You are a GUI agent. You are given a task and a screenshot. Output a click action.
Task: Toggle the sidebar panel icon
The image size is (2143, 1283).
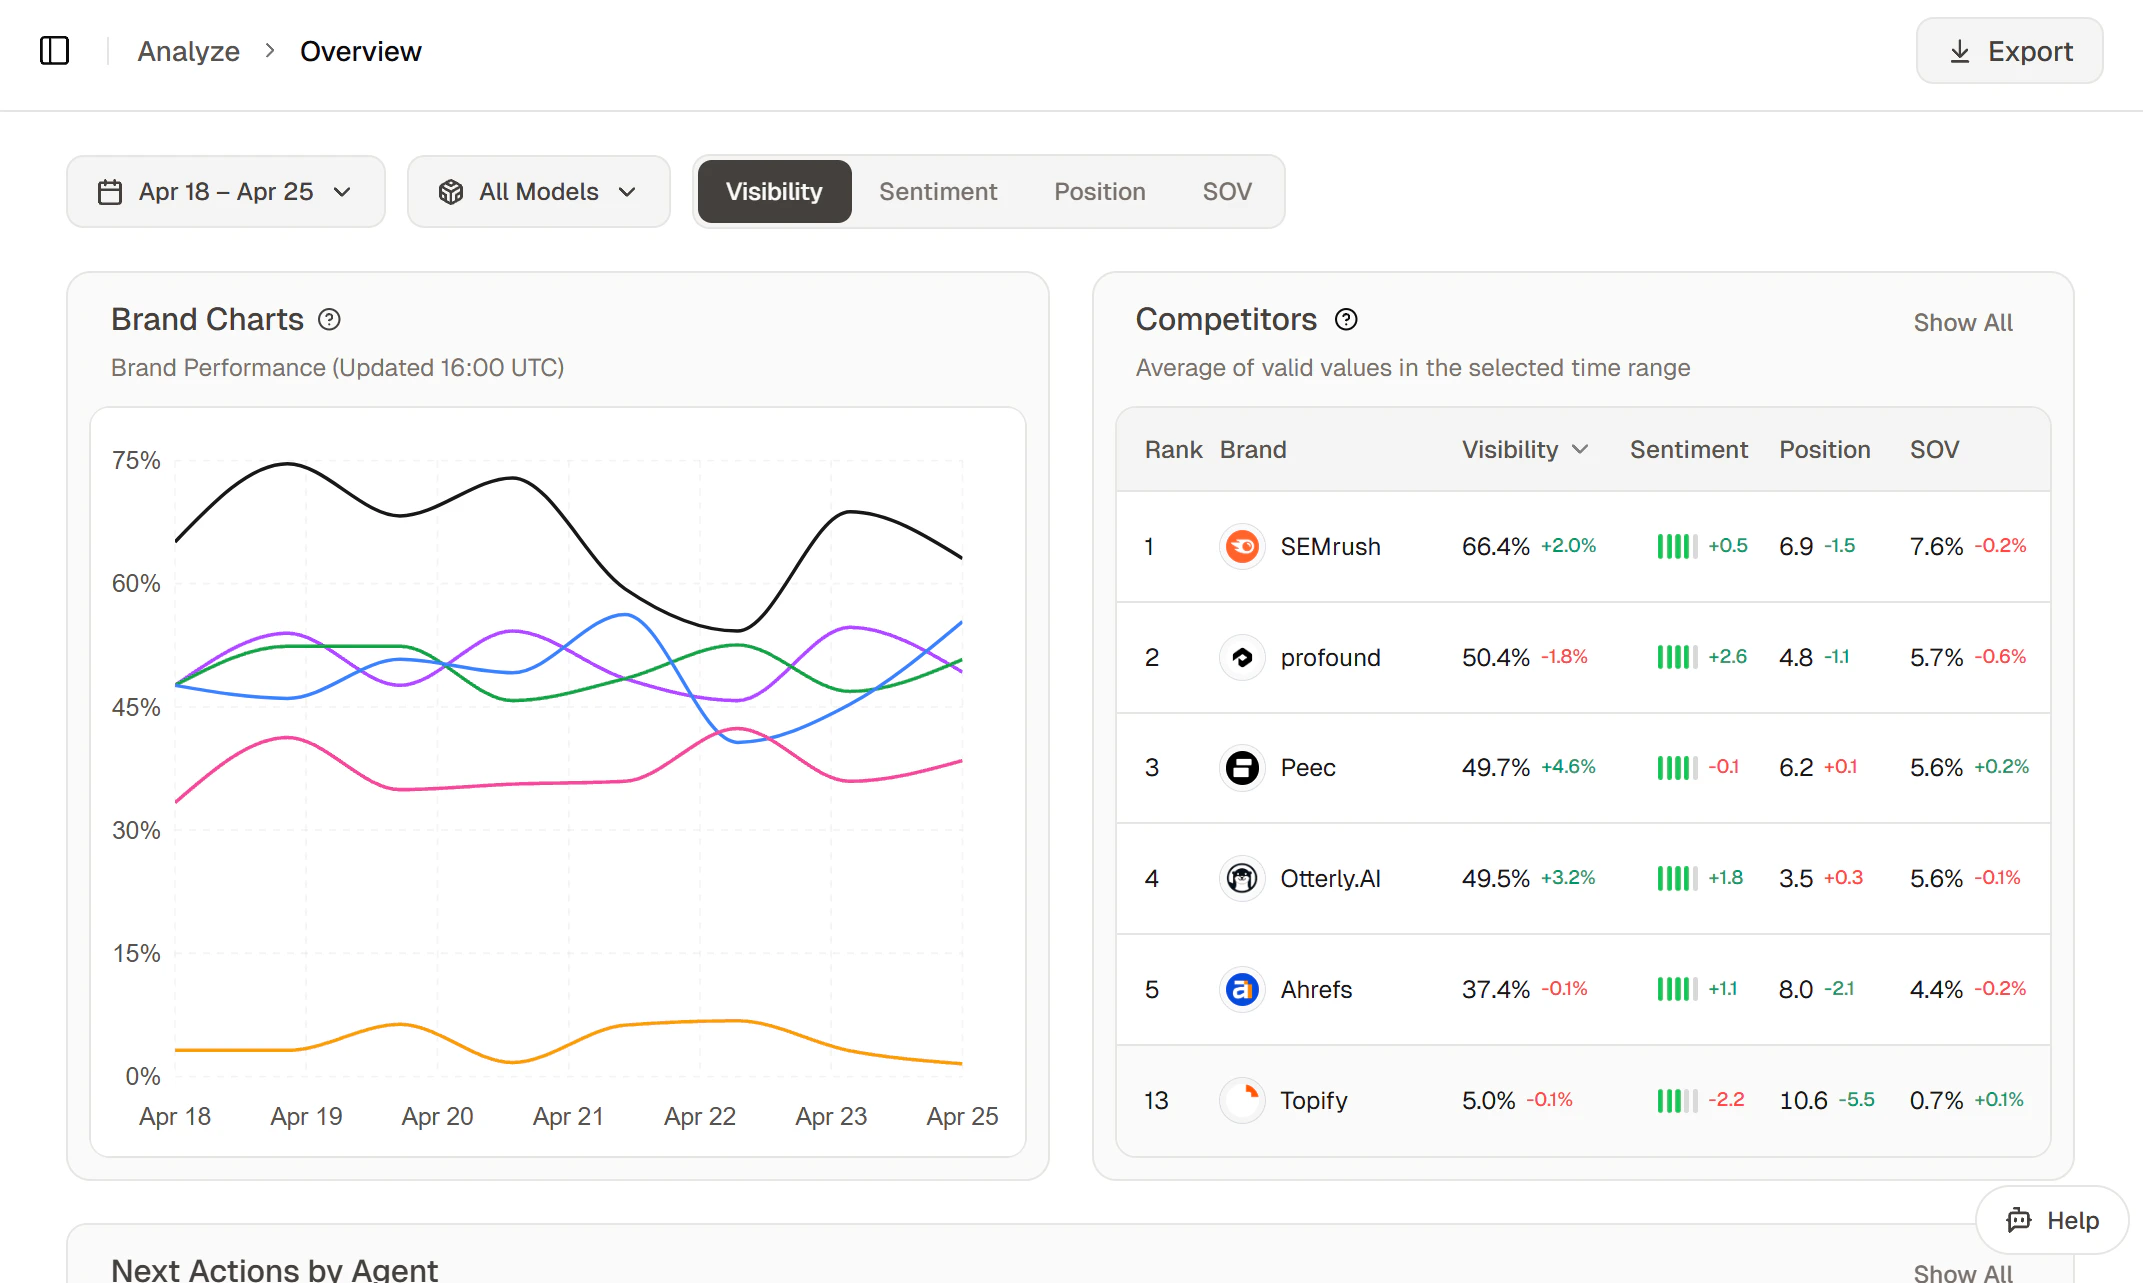[x=54, y=50]
